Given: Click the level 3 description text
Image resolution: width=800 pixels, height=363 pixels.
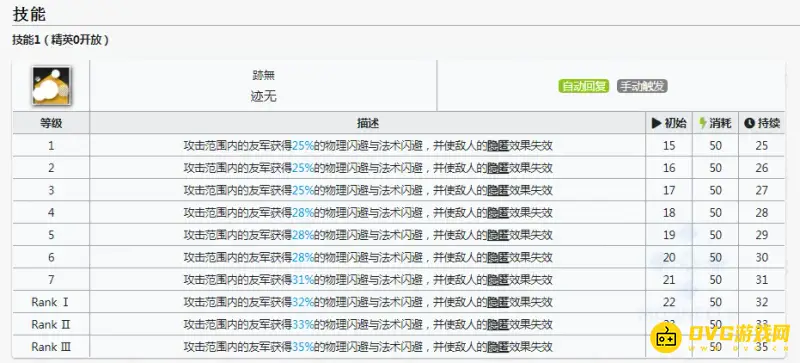Looking at the screenshot, I should (368, 190).
